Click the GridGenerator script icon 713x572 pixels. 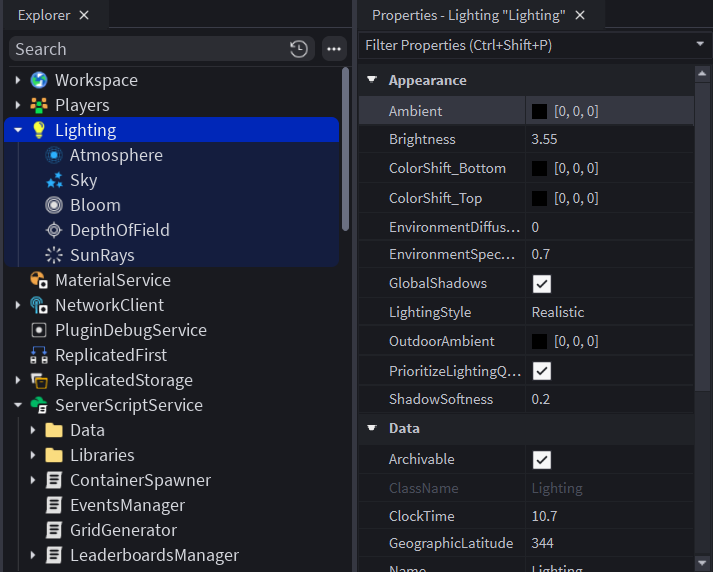[54, 530]
